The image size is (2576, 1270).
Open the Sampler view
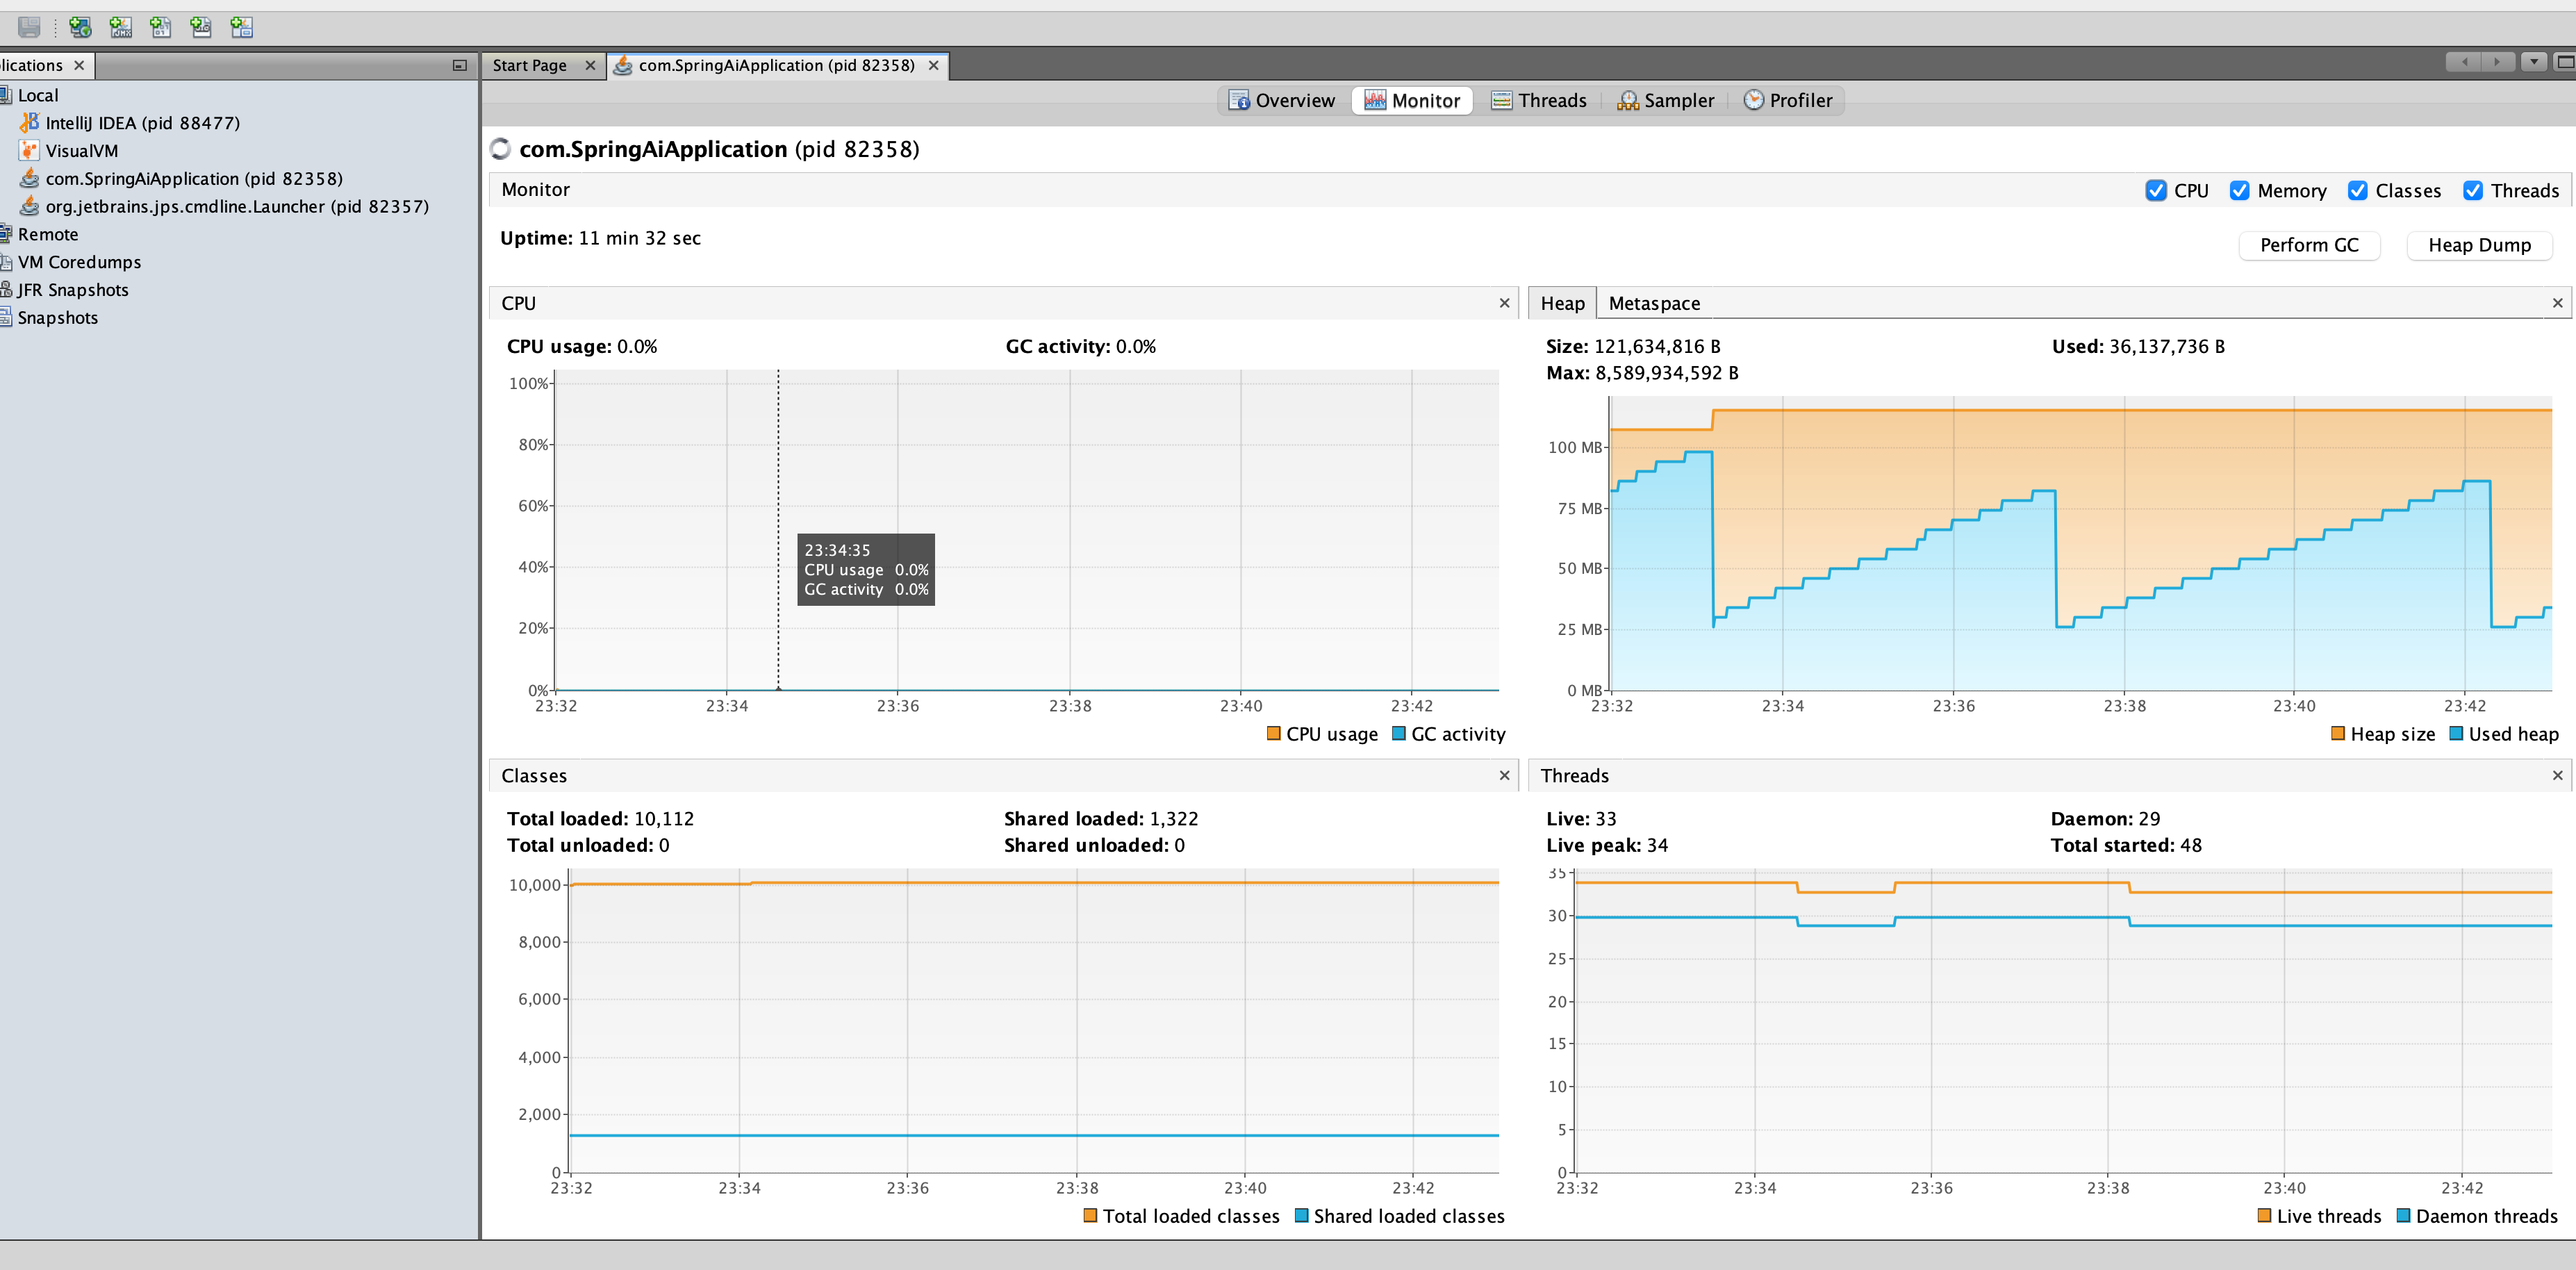[x=1666, y=100]
